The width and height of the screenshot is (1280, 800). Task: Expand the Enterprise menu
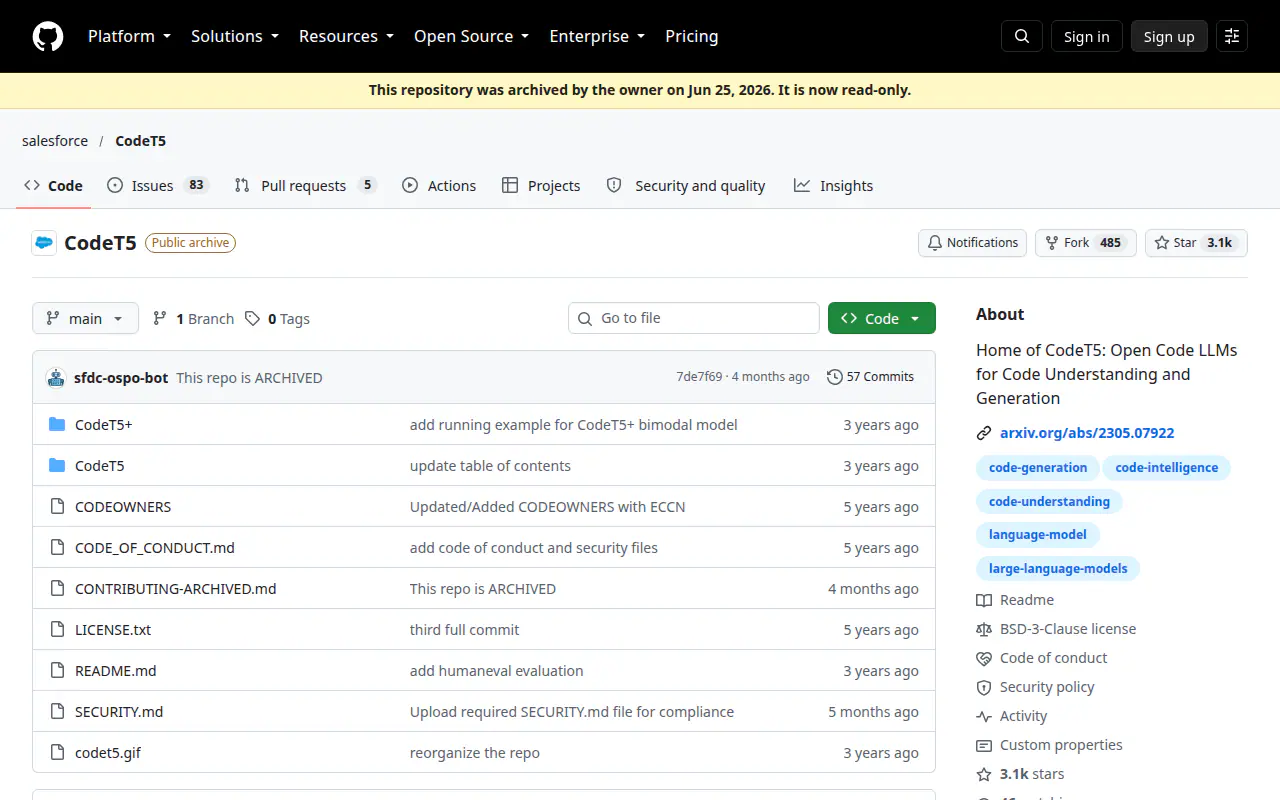click(x=597, y=36)
